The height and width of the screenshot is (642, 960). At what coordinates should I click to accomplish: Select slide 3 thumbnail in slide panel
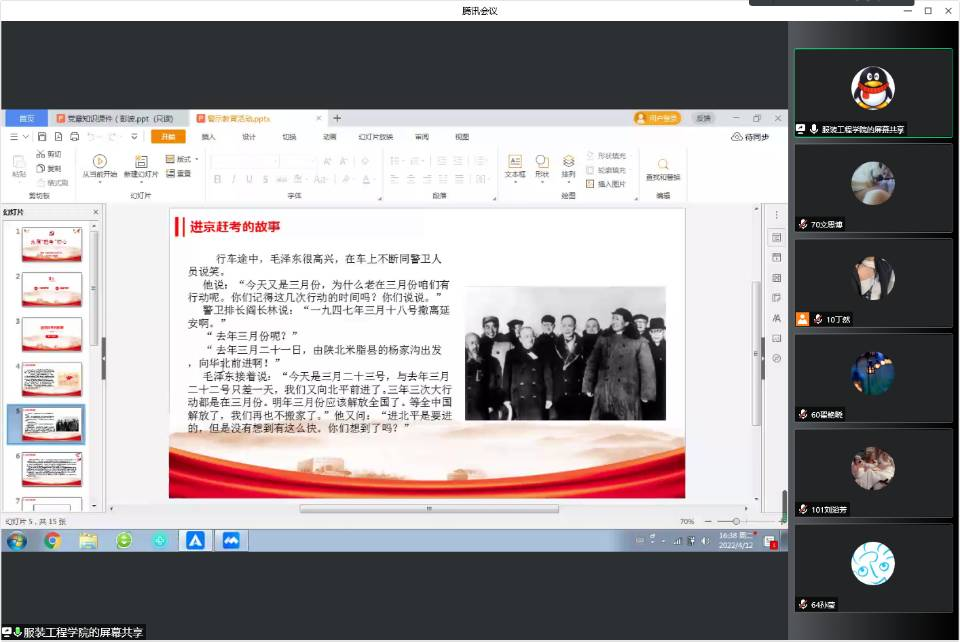pos(52,334)
